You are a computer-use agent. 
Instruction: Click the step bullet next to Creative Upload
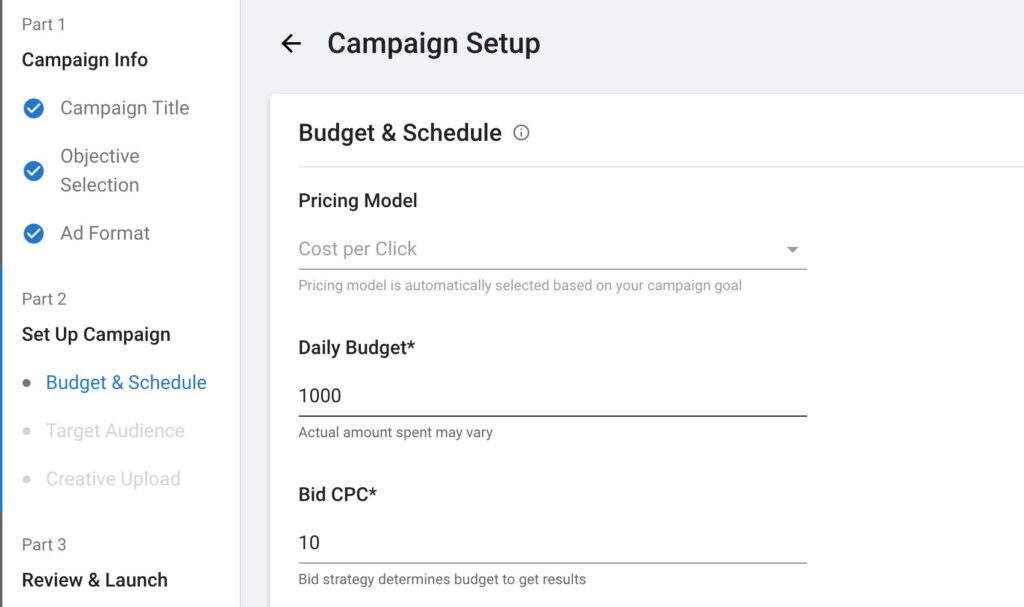pyautogui.click(x=27, y=479)
